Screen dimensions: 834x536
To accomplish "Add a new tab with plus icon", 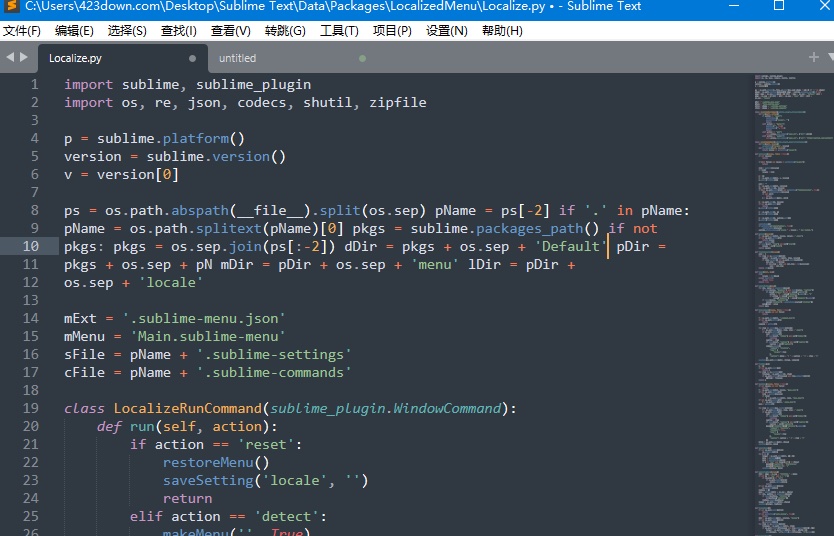I will (x=813, y=57).
